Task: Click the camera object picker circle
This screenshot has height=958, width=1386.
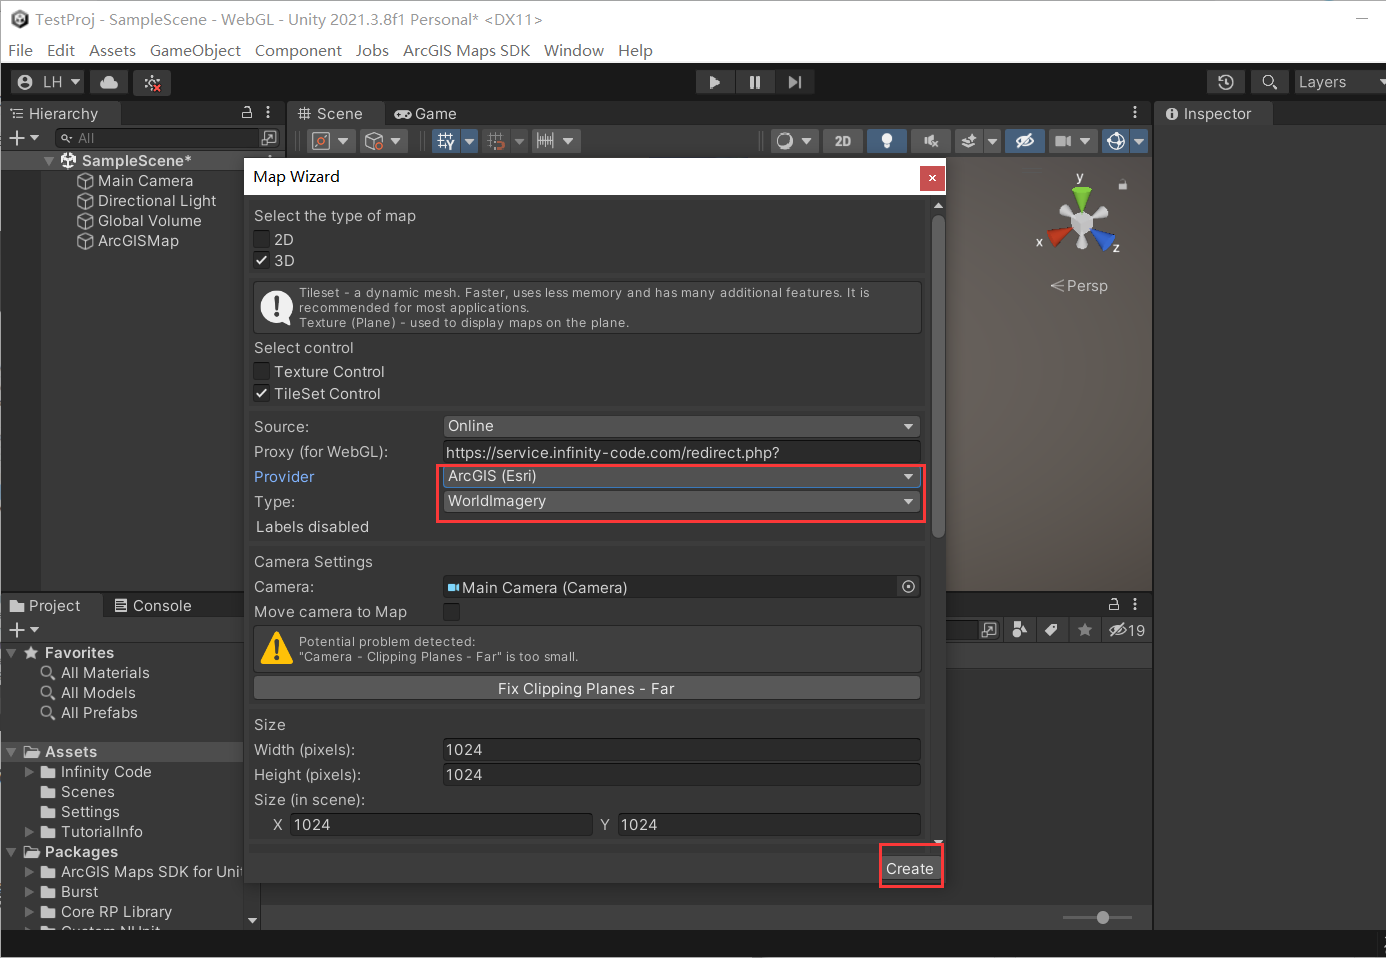Action: (908, 587)
